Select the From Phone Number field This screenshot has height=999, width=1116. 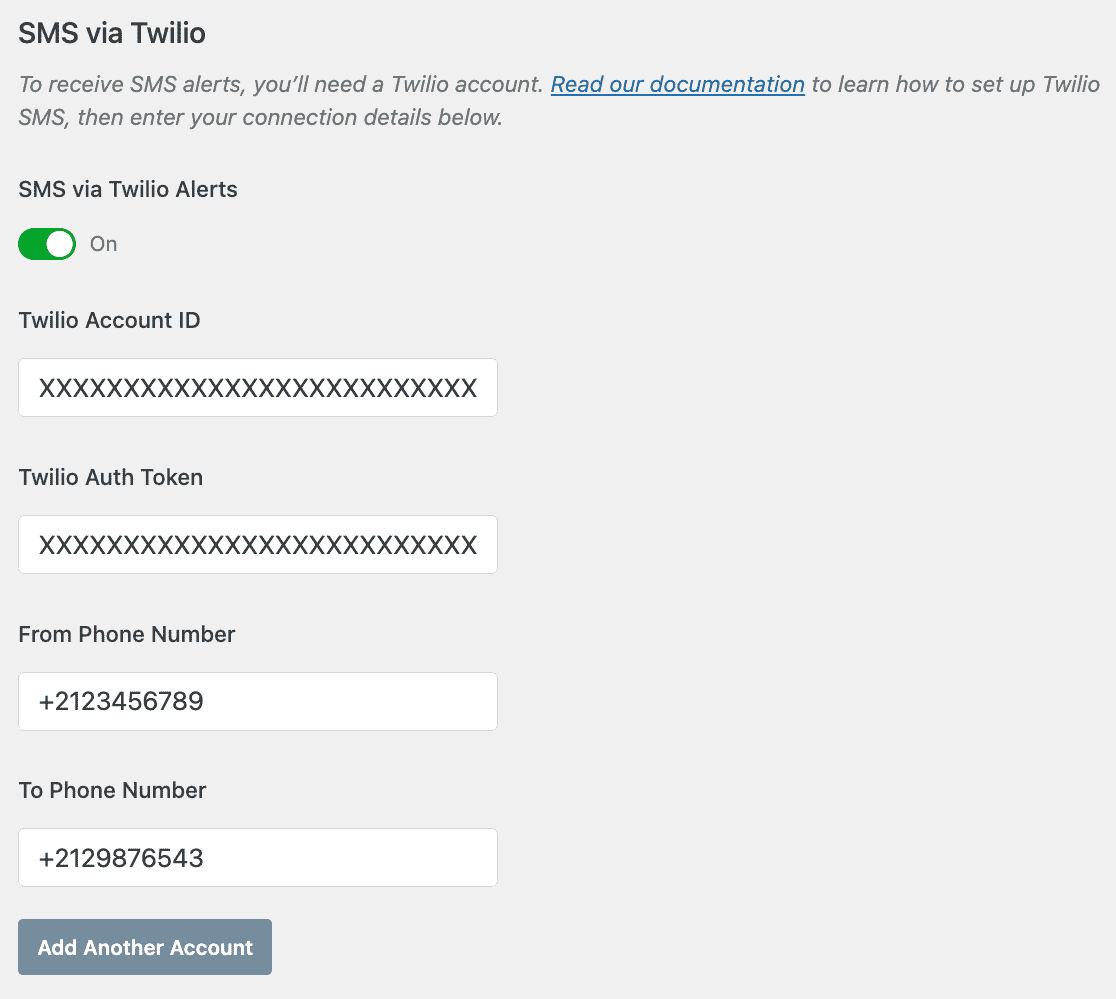258,702
